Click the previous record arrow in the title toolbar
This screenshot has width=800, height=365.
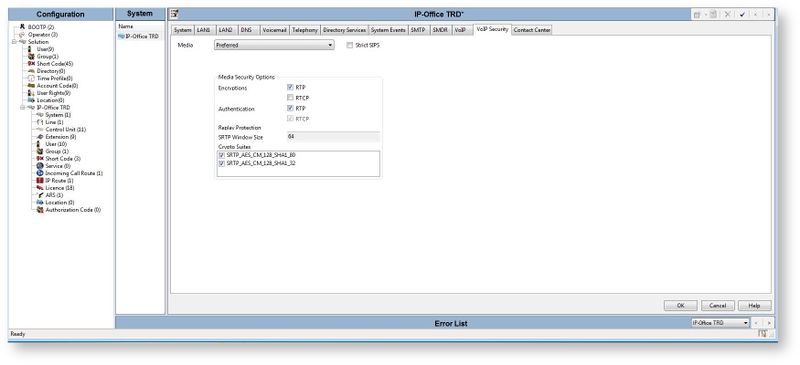tap(756, 15)
